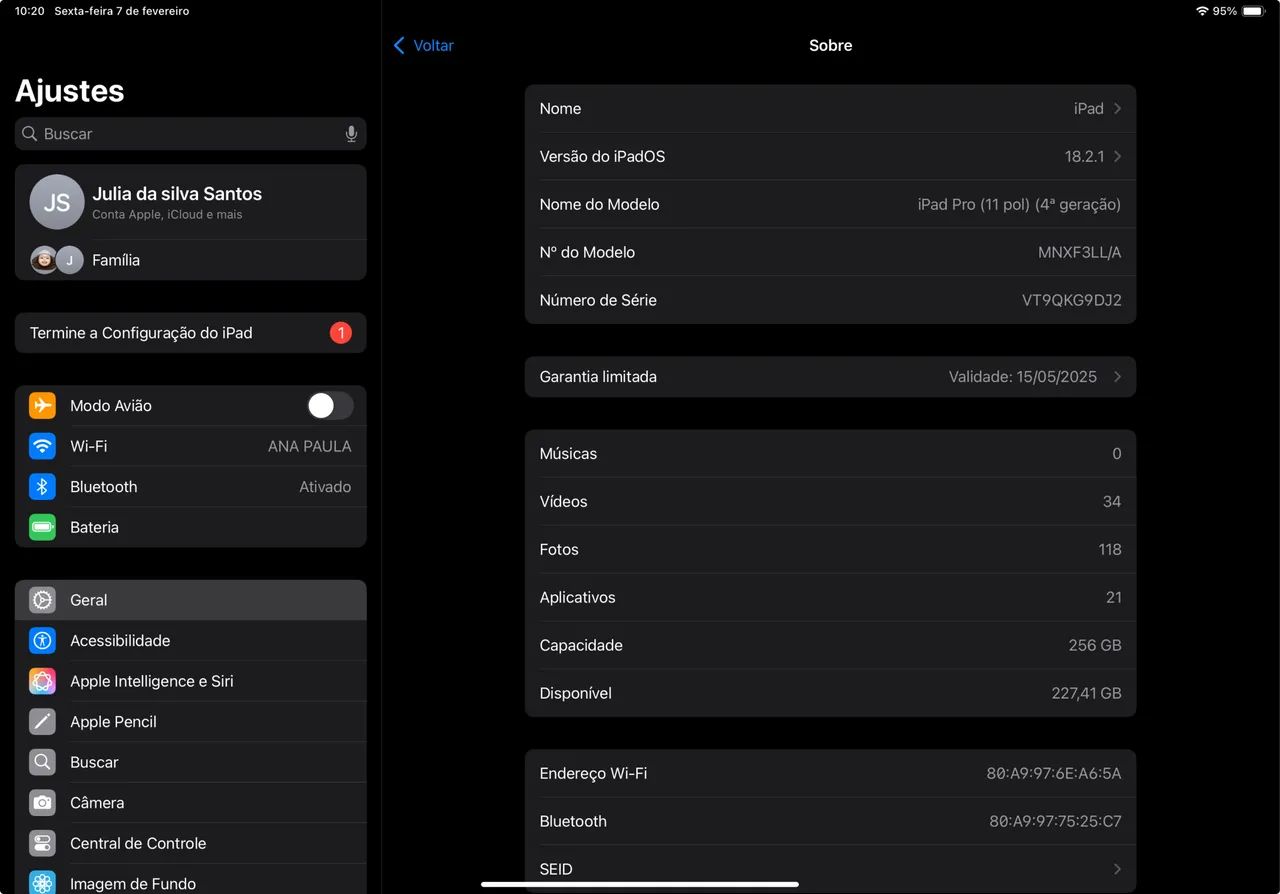1280x894 pixels.
Task: Tap the Buscar magnifier icon in list
Action: 42,762
